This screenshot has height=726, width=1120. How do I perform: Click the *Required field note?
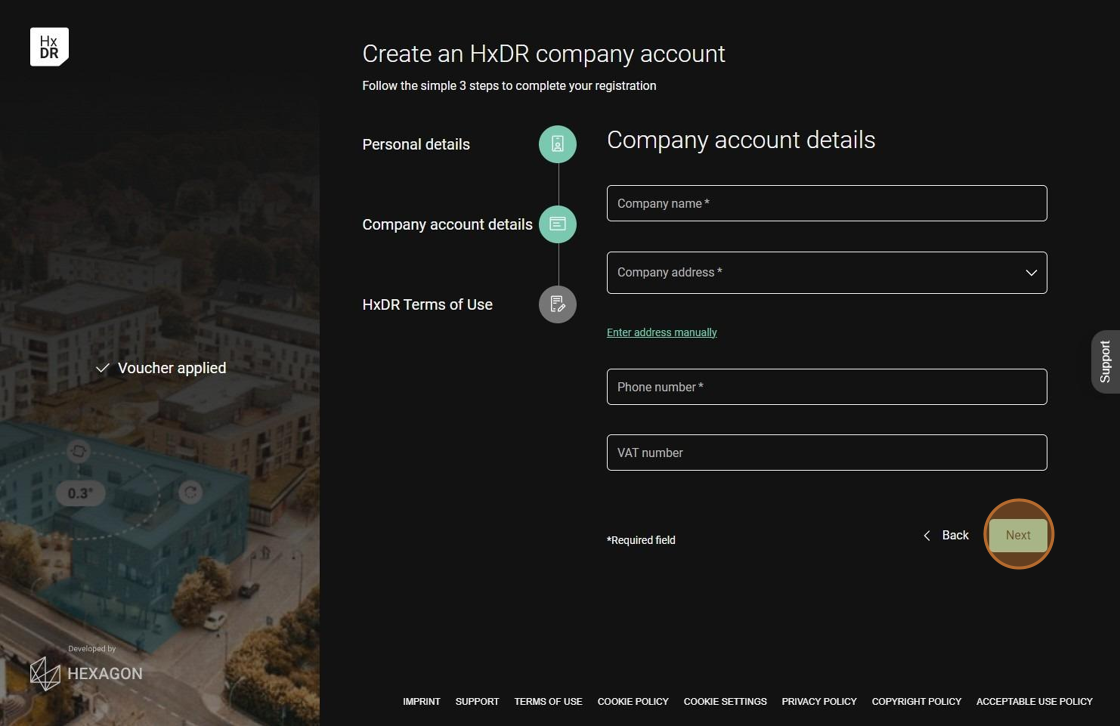coord(641,540)
